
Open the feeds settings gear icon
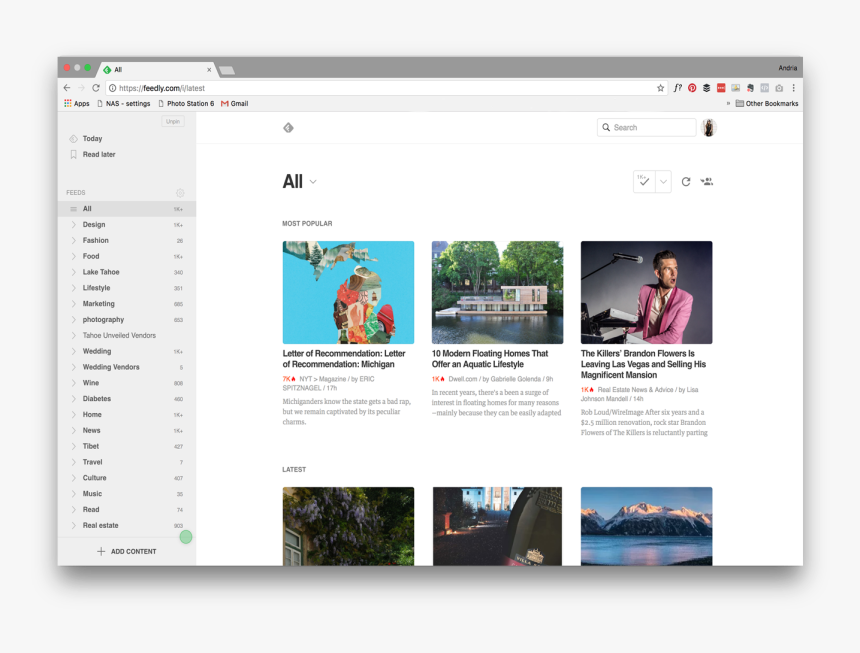pos(180,193)
